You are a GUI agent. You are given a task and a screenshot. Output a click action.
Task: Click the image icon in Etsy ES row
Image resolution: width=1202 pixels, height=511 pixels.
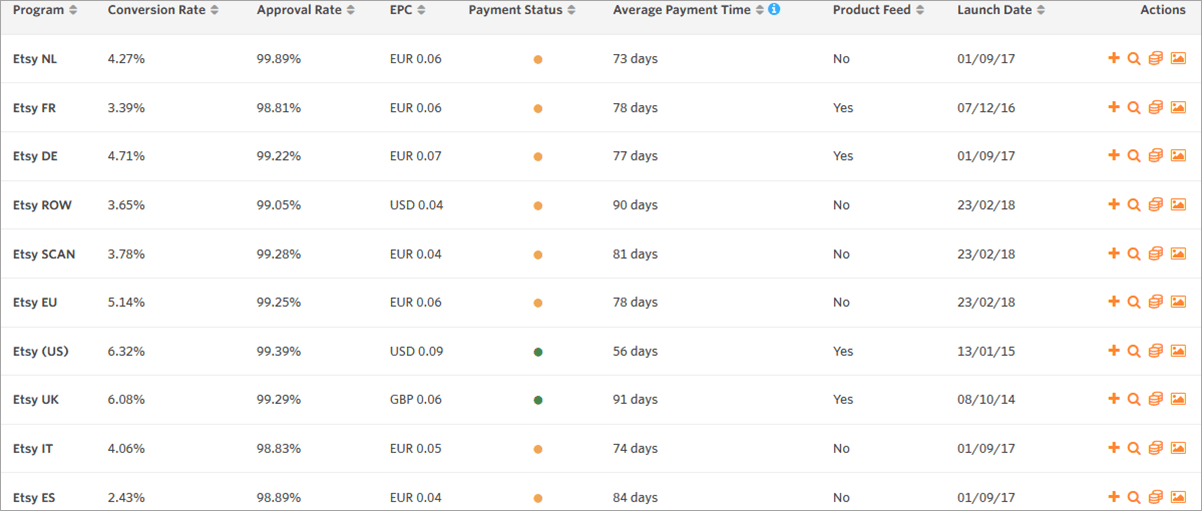point(1178,497)
